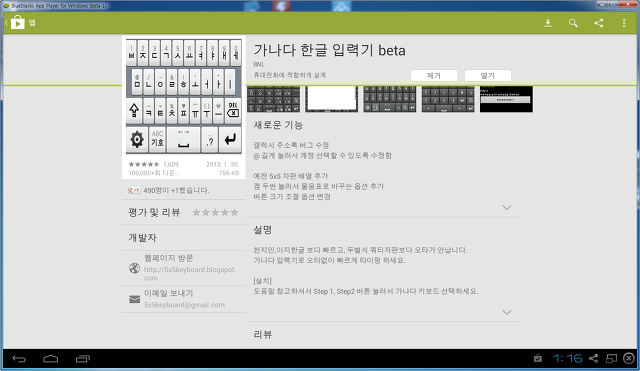640x371 pixels.
Task: Open the third keyboard screenshot thumbnail
Action: point(390,99)
